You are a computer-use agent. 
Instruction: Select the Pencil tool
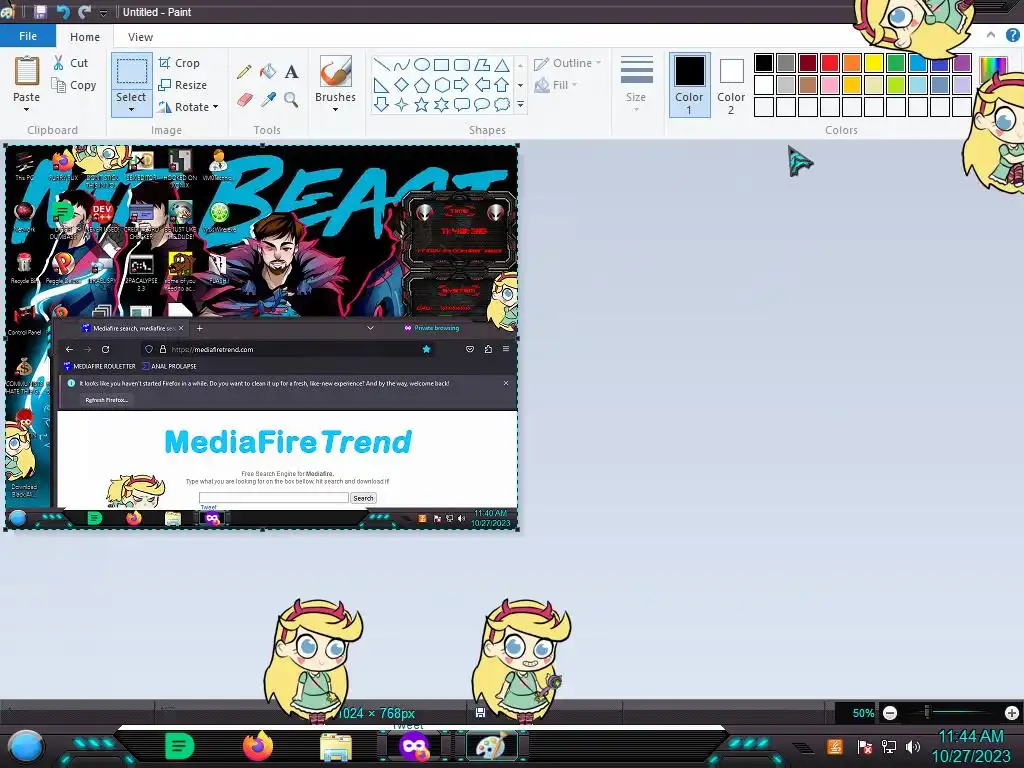pos(244,71)
